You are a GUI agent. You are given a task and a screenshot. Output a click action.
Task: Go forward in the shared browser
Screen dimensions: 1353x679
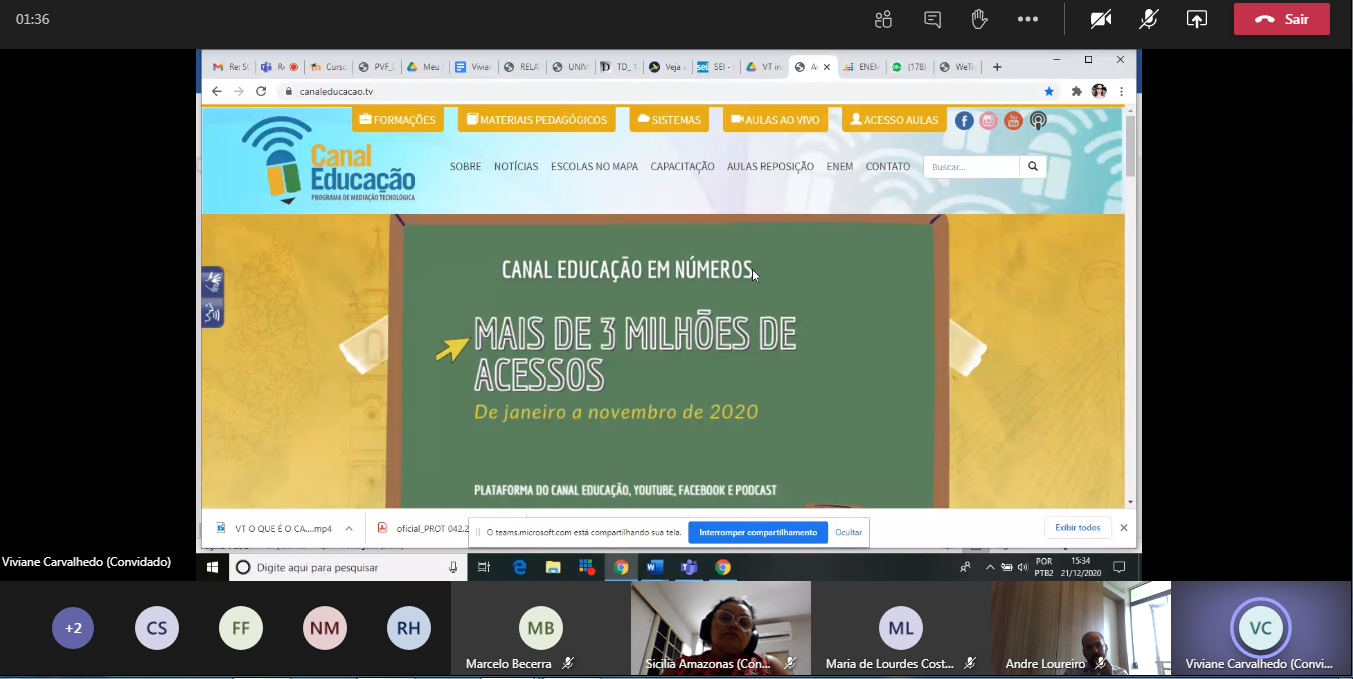(239, 91)
